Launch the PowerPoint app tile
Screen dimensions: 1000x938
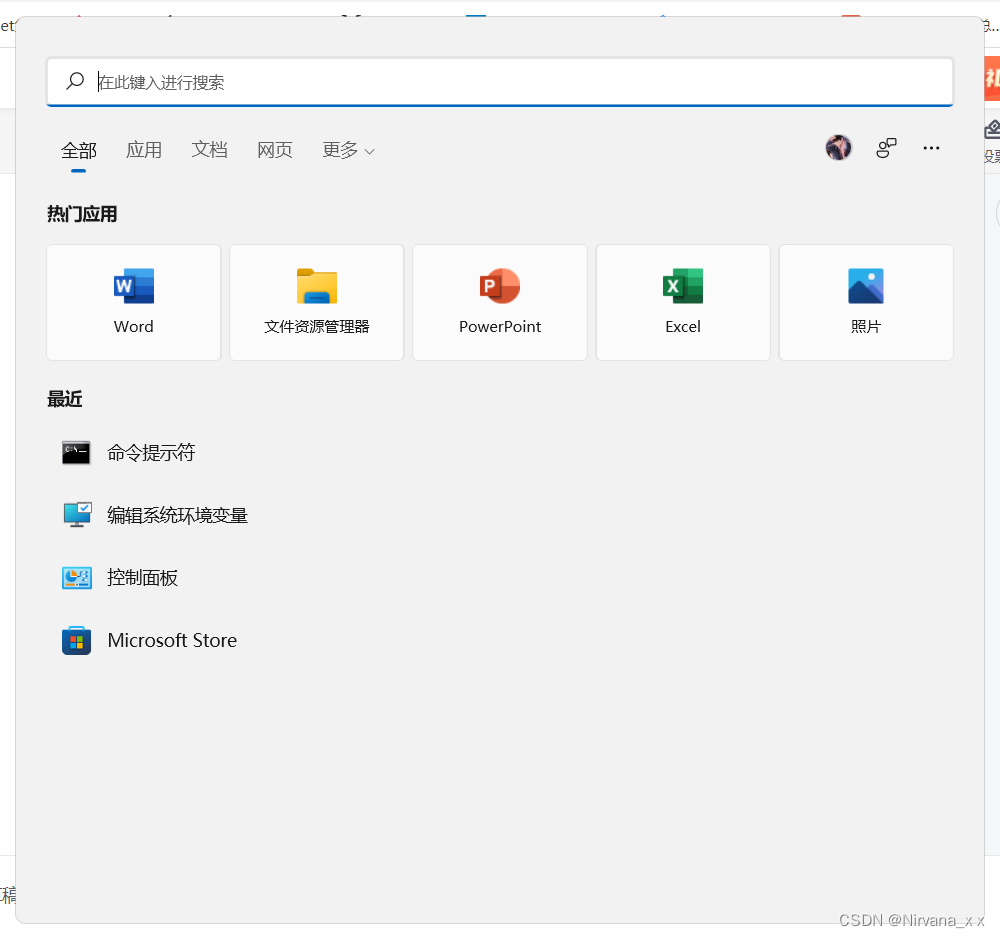pyautogui.click(x=499, y=302)
